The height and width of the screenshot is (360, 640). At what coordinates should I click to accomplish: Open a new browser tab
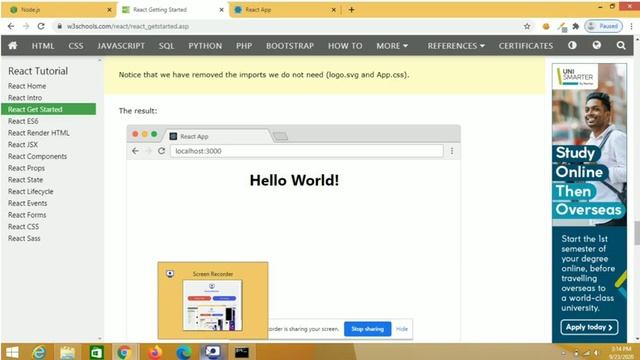(351, 9)
